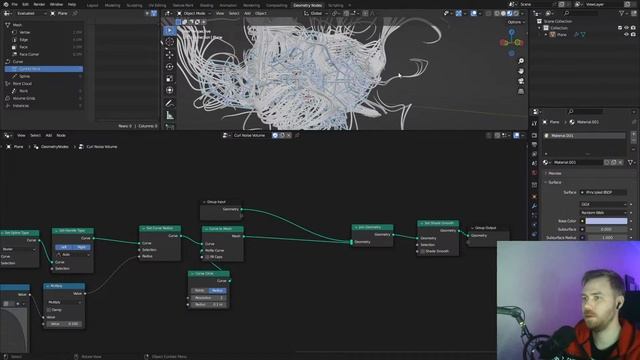Open the viewport Options dropdown
Screen dimensions: 640x360
(516, 22)
